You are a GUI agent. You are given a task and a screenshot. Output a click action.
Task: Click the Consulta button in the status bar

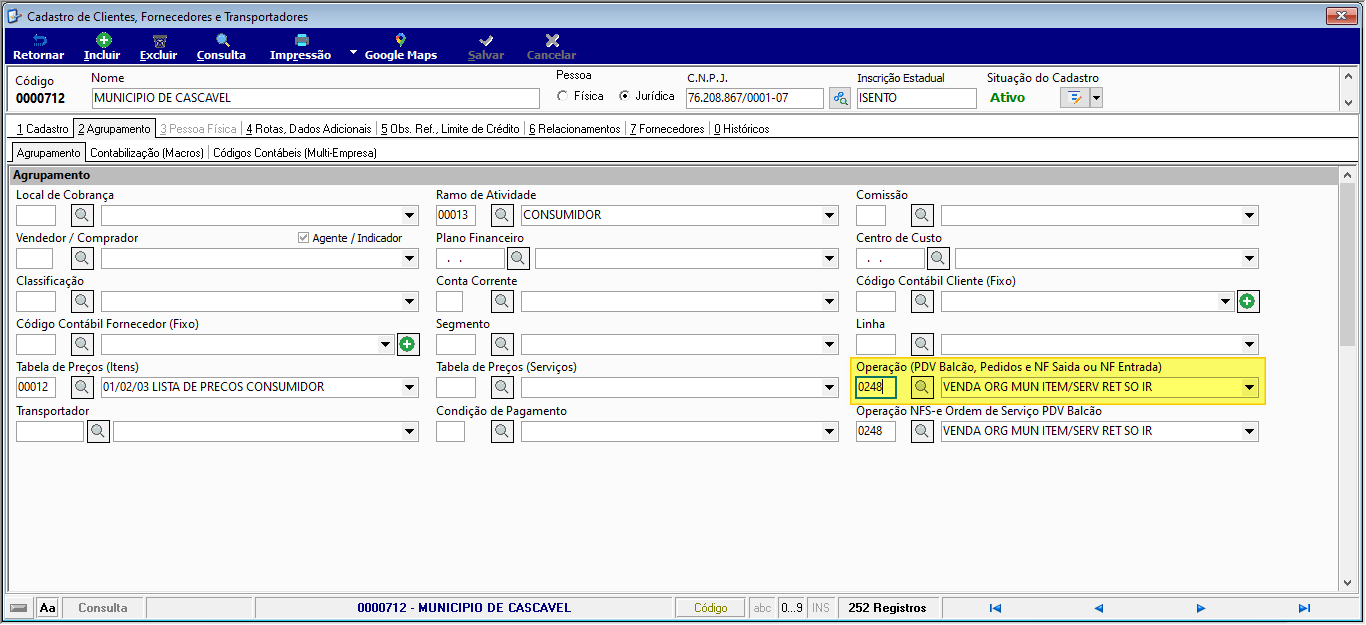point(103,608)
